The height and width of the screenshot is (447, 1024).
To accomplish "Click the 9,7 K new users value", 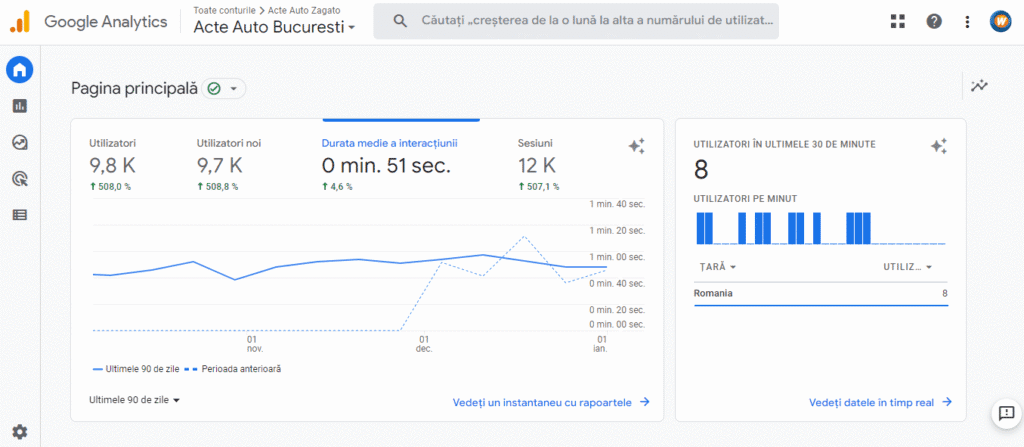I will pyautogui.click(x=219, y=165).
